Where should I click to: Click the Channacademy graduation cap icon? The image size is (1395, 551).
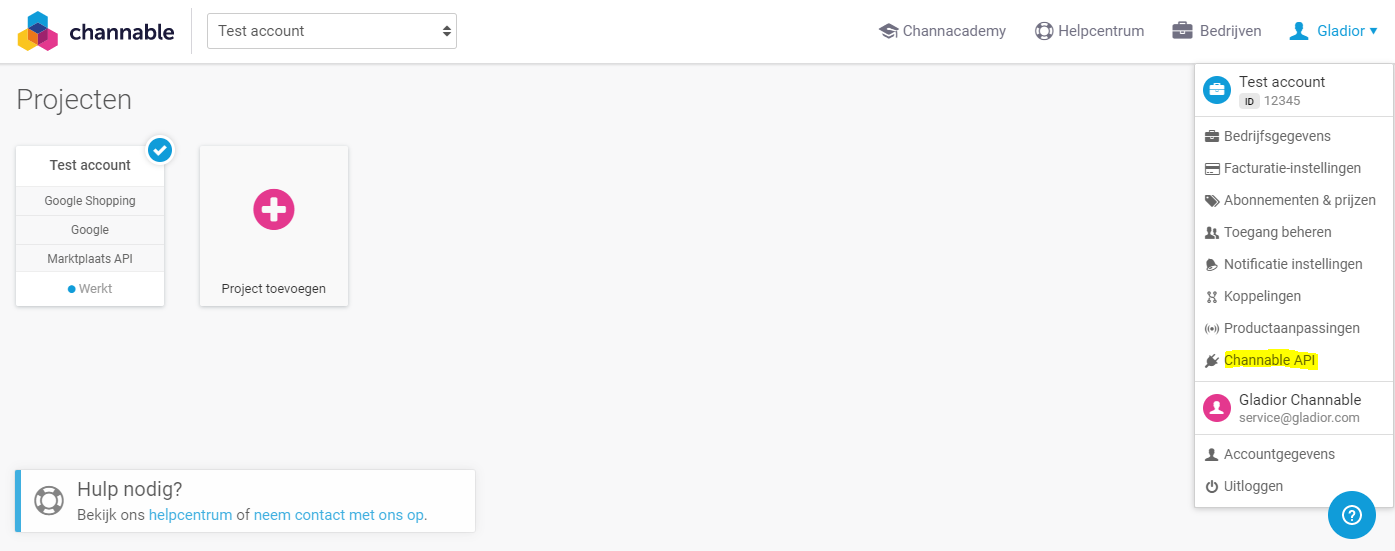[x=888, y=31]
